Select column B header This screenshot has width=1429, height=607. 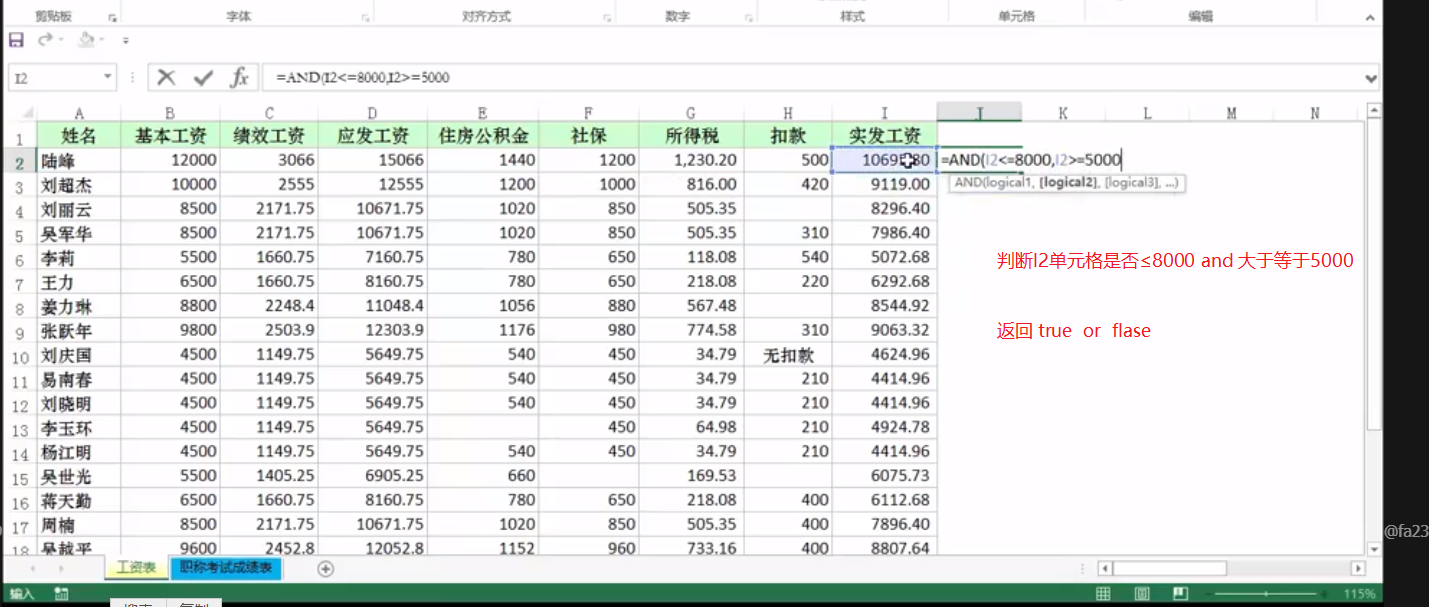pos(170,113)
